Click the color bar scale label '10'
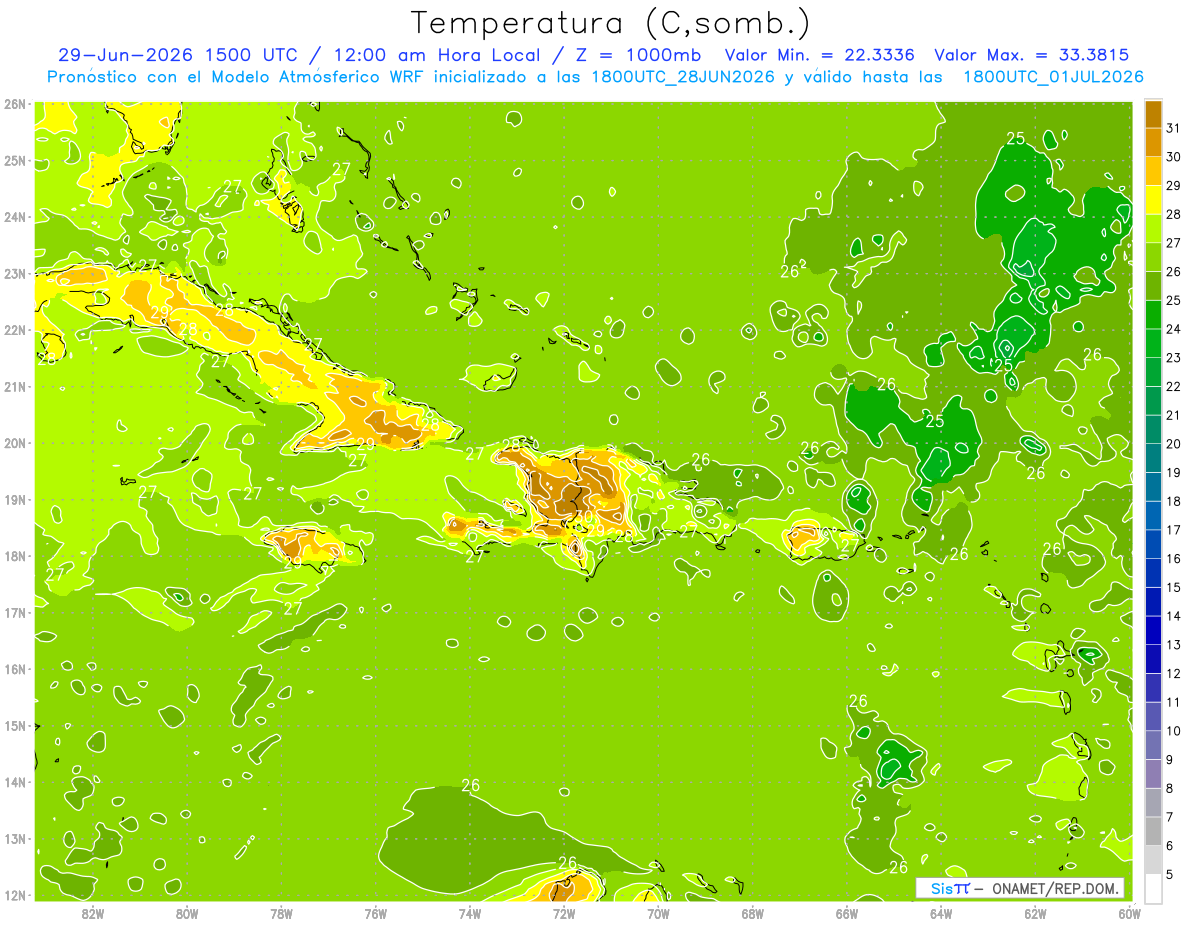 [x=1174, y=731]
